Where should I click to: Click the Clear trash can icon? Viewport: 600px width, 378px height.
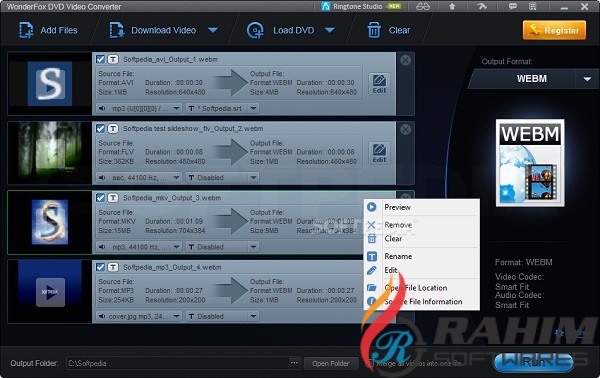pyautogui.click(x=374, y=30)
